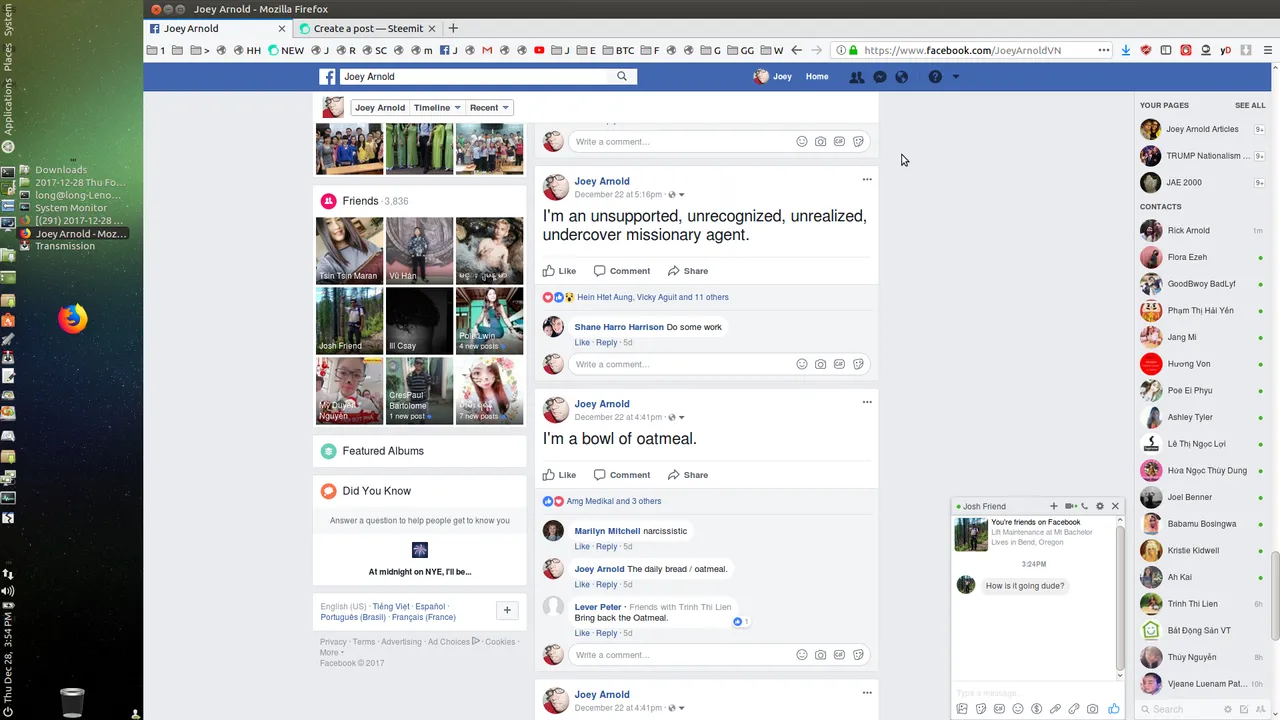1280x720 pixels.
Task: Attach a photo to the missionary post comment box
Action: pos(821,364)
